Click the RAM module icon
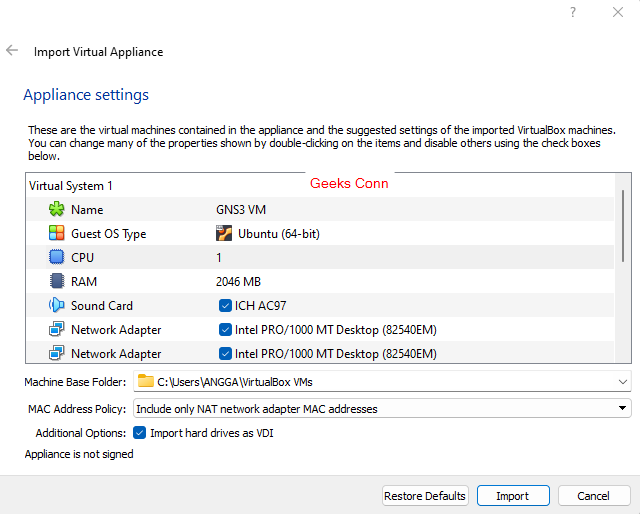 point(56,281)
